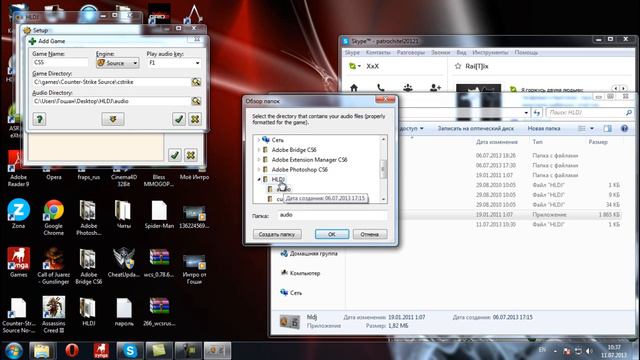640x360 pixels.
Task: Click the Skype home icon
Action: (354, 88)
